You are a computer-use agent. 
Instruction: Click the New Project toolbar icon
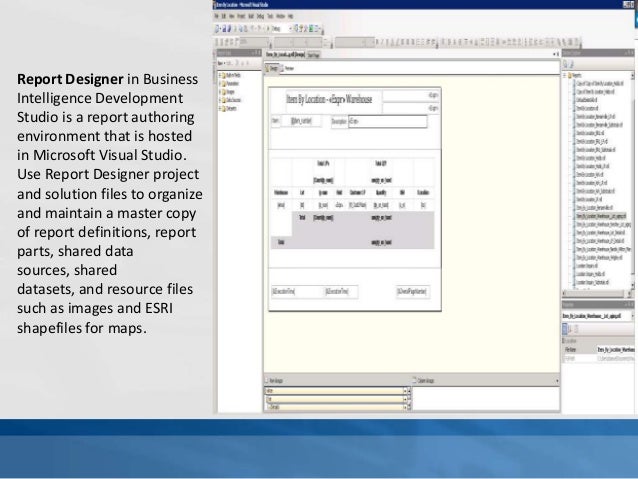click(x=217, y=28)
